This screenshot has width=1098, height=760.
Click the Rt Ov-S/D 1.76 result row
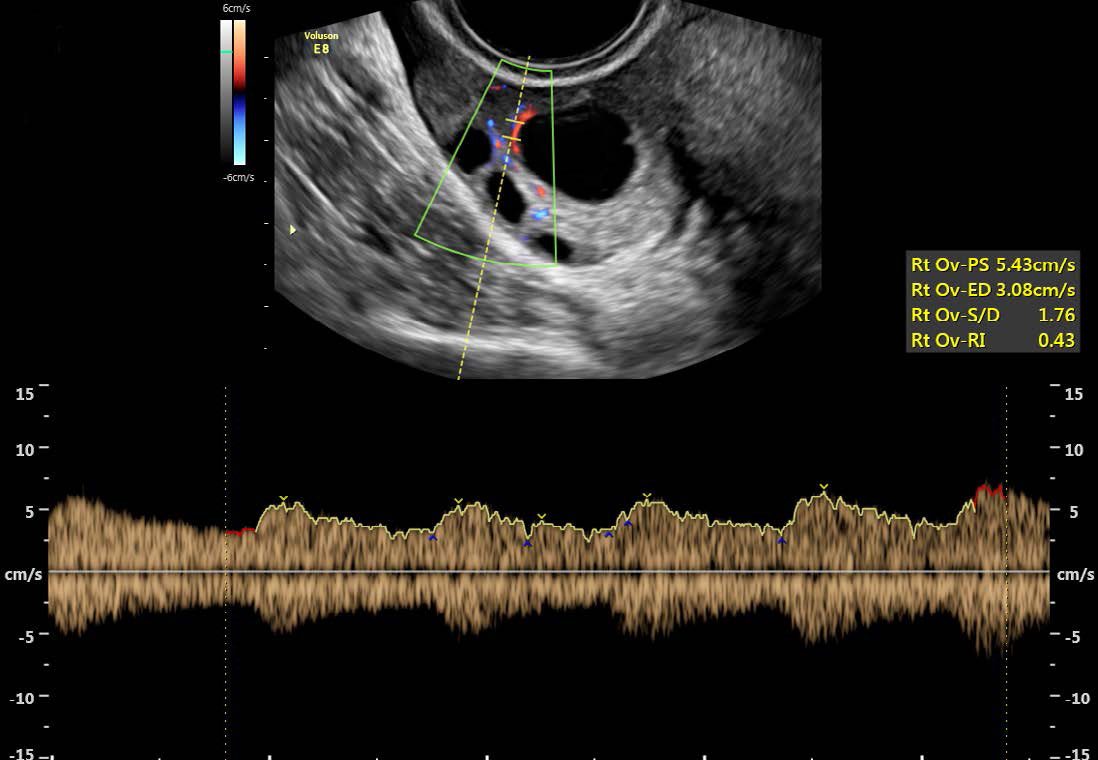pos(992,315)
